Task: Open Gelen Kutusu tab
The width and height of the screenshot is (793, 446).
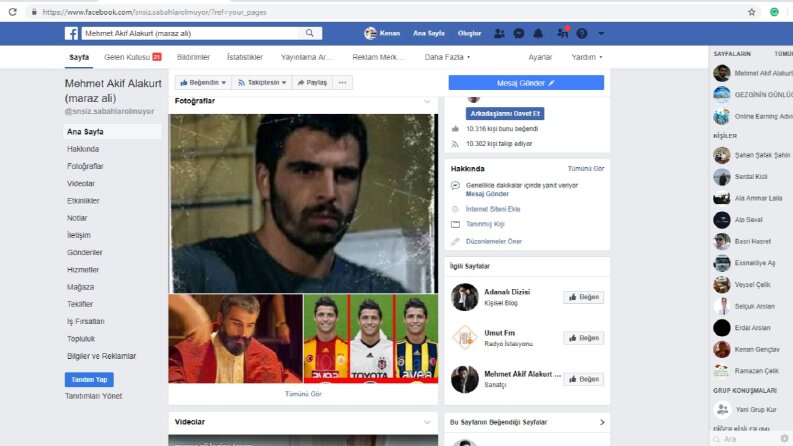Action: [133, 57]
